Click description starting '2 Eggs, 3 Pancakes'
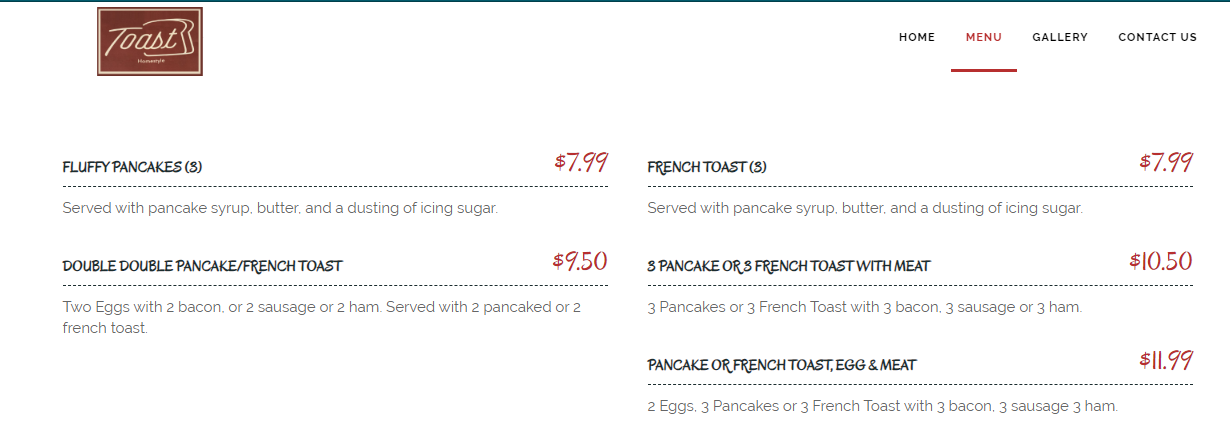1230x446 pixels. pyautogui.click(x=882, y=406)
